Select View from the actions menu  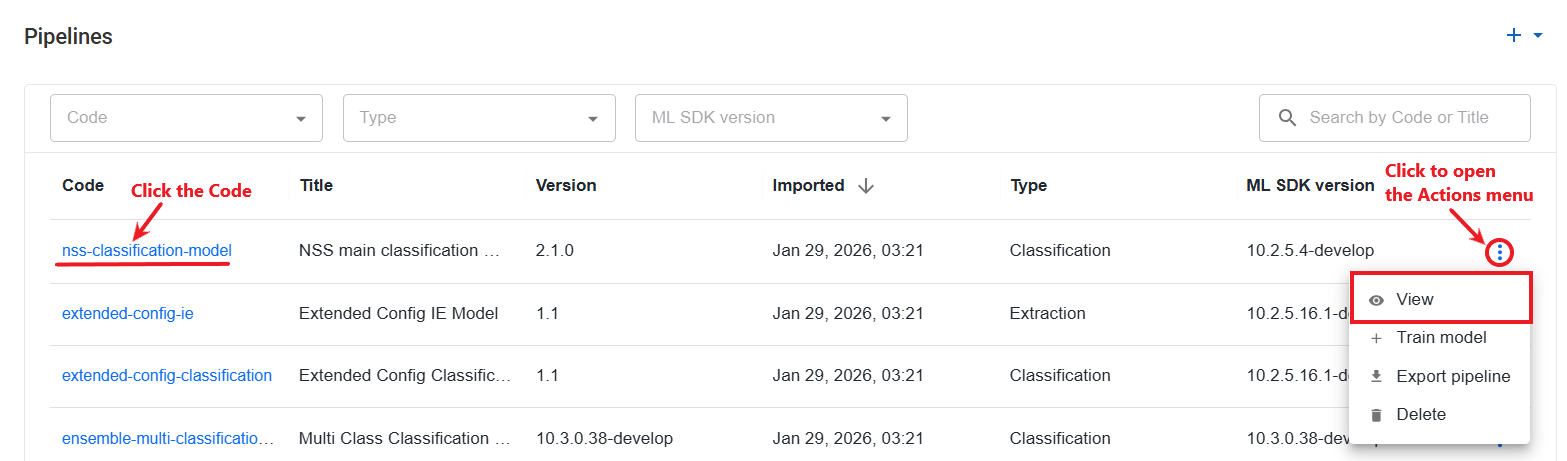[x=1440, y=299]
